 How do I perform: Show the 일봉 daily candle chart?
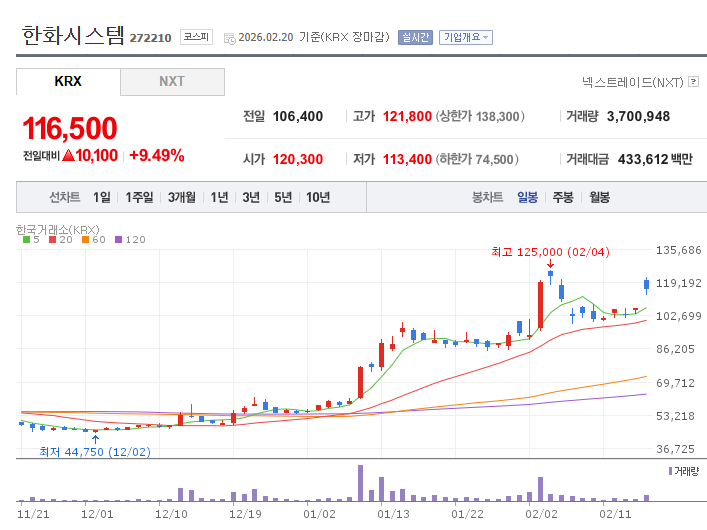coord(528,197)
